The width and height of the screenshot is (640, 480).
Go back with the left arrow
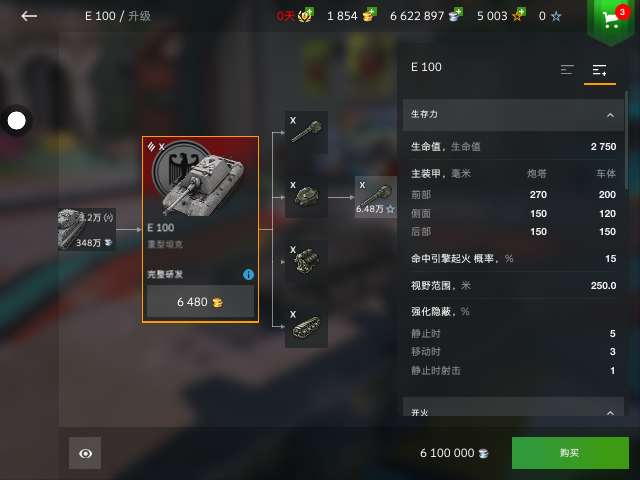[x=29, y=16]
